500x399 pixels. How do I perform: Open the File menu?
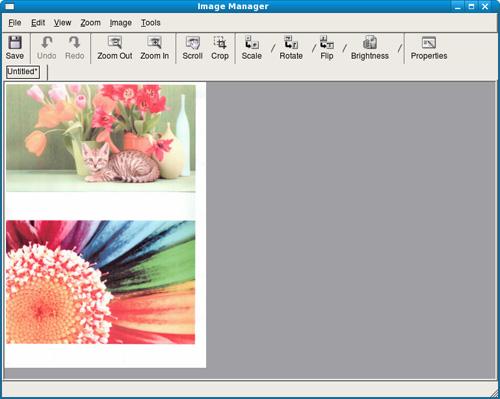tap(15, 23)
